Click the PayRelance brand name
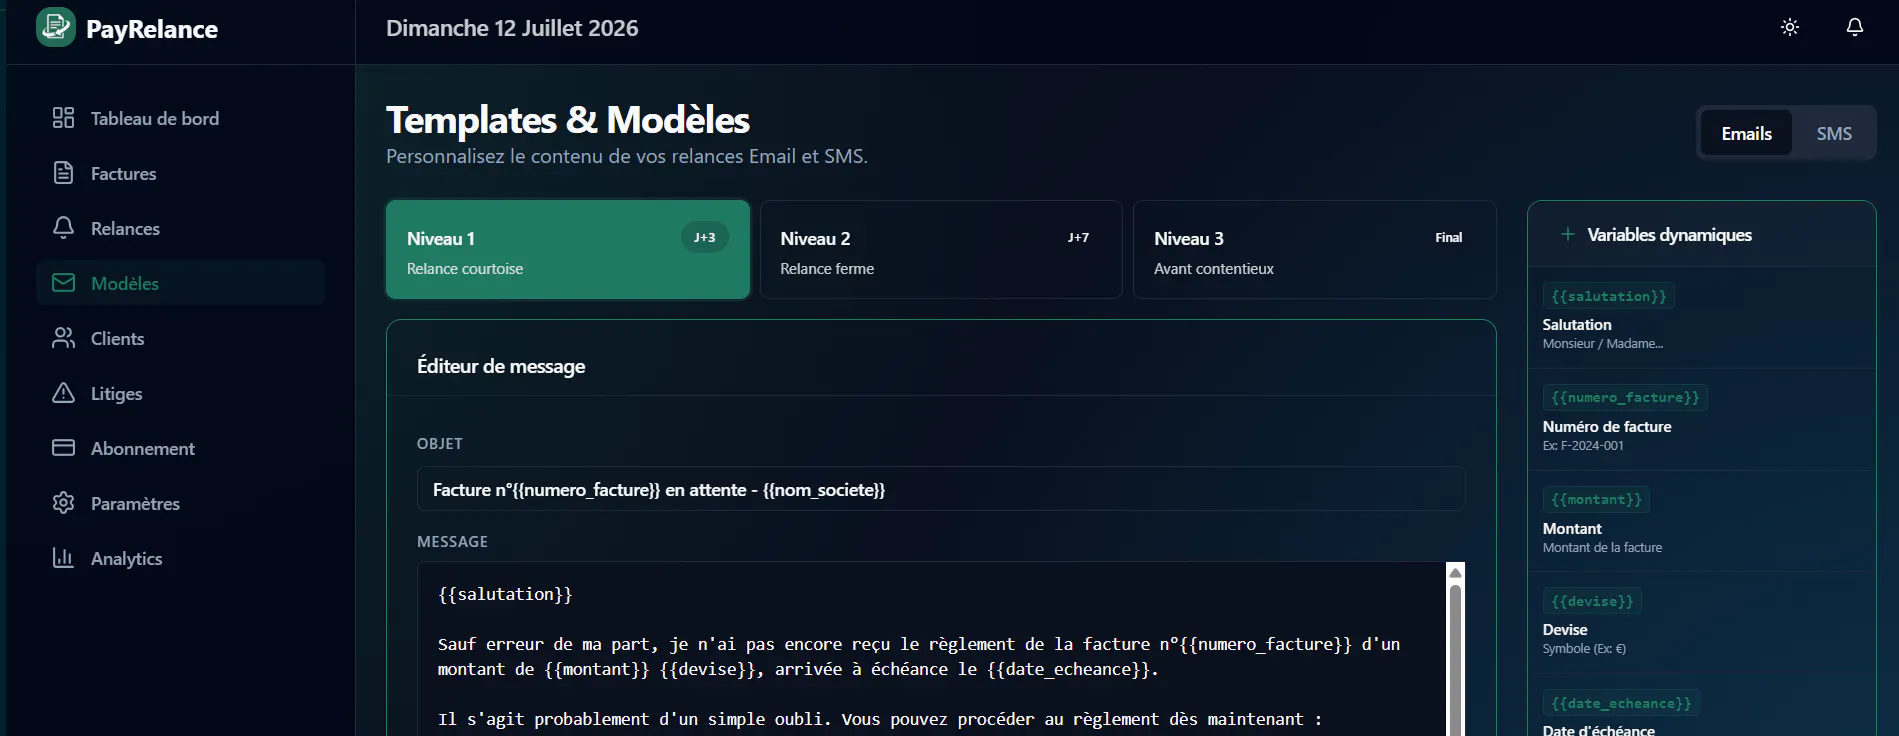Viewport: 1899px width, 736px height. 152,29
